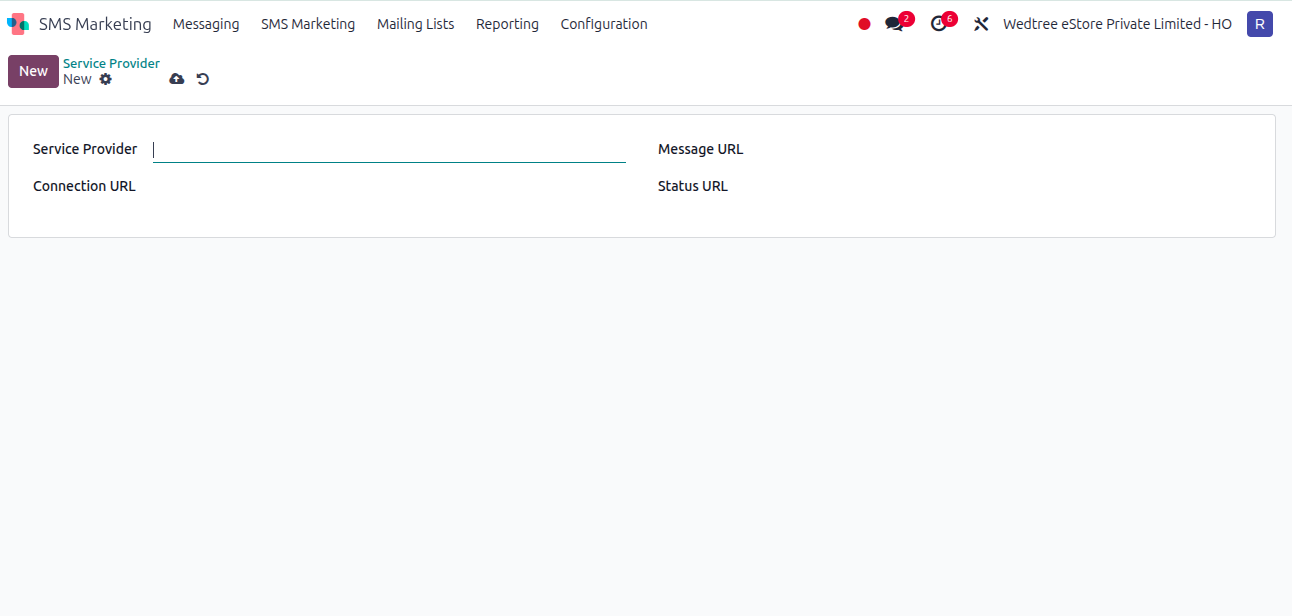Open the activities clock icon
This screenshot has height=616, width=1292.
tap(939, 23)
